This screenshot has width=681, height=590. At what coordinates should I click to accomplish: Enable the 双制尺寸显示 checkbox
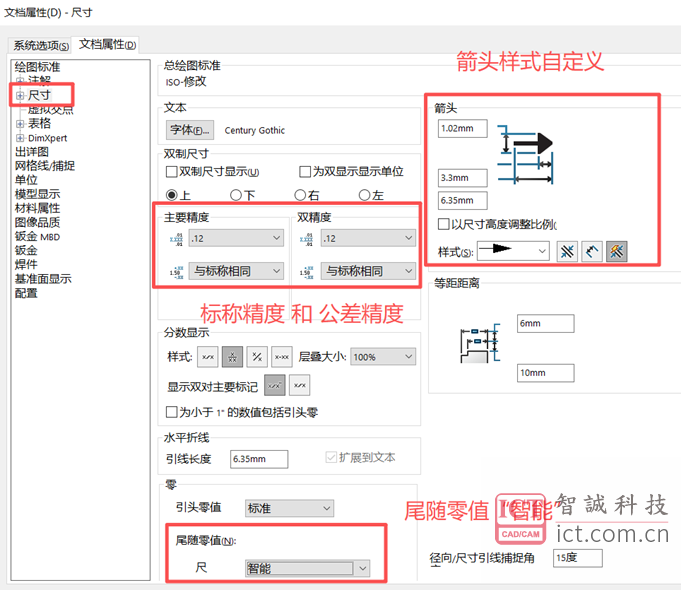tap(172, 172)
